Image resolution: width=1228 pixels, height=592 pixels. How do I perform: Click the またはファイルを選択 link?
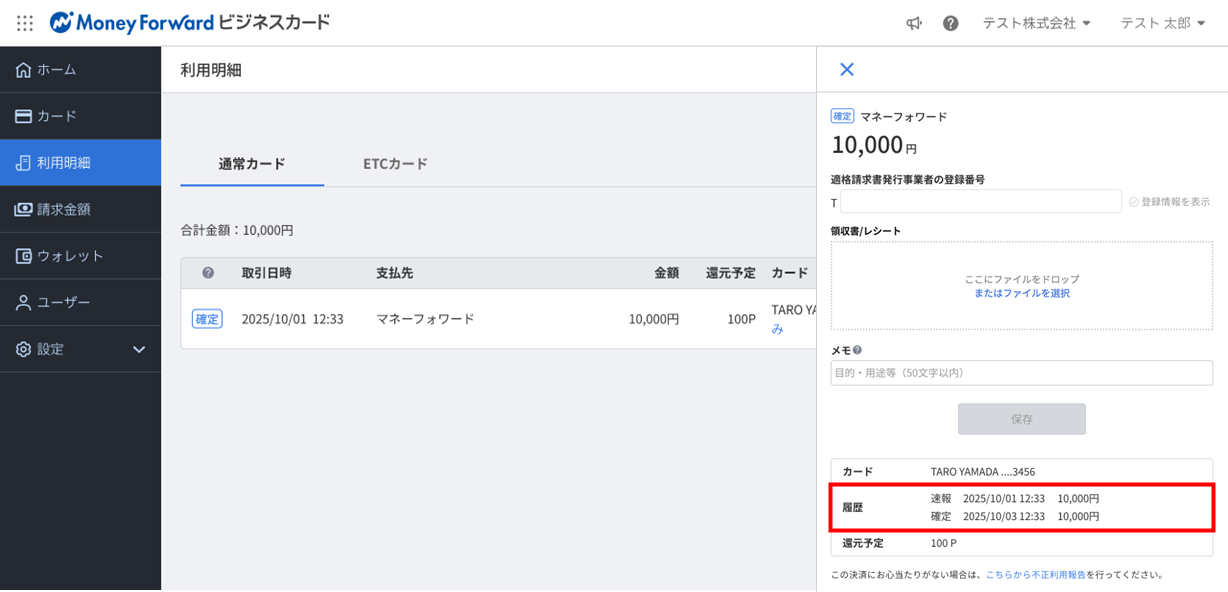click(1022, 294)
